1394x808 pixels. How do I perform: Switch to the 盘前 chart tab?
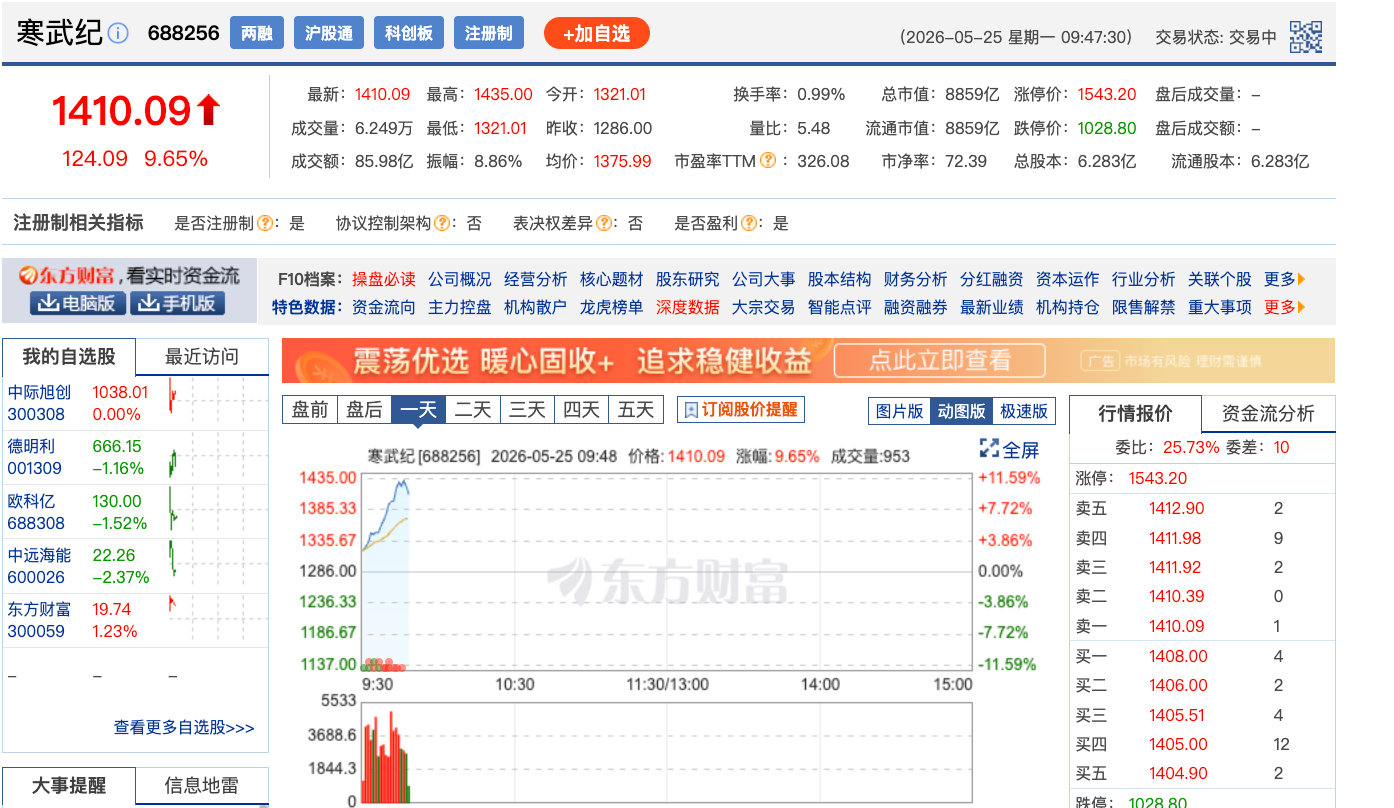coord(310,409)
